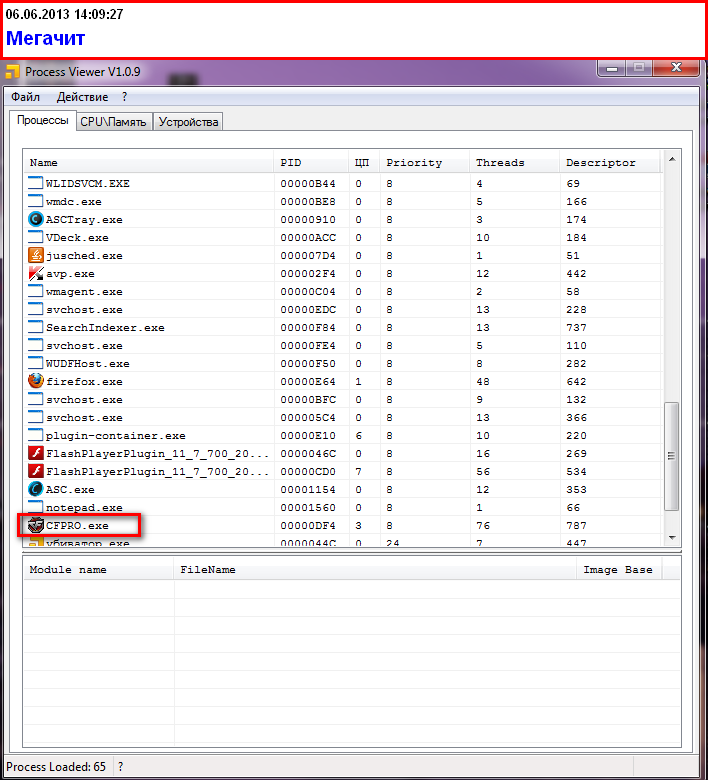
Task: Click Descriptor value 737 of SearchIndexer.exe
Action: click(x=576, y=327)
